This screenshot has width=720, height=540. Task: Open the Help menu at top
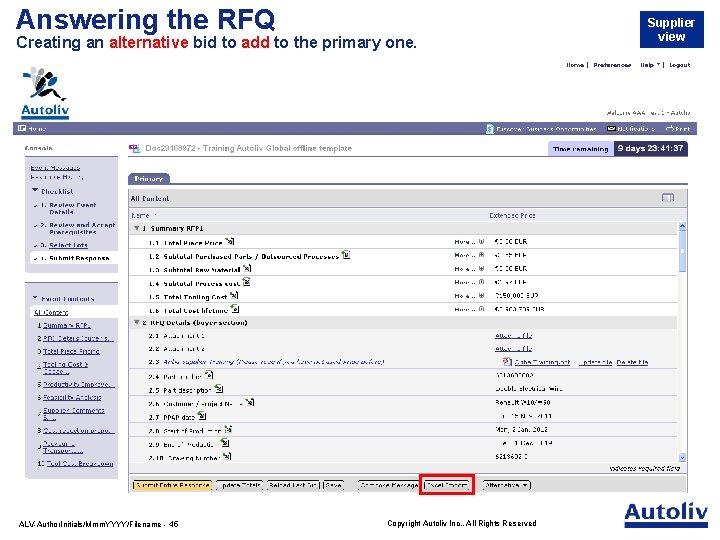coord(650,65)
